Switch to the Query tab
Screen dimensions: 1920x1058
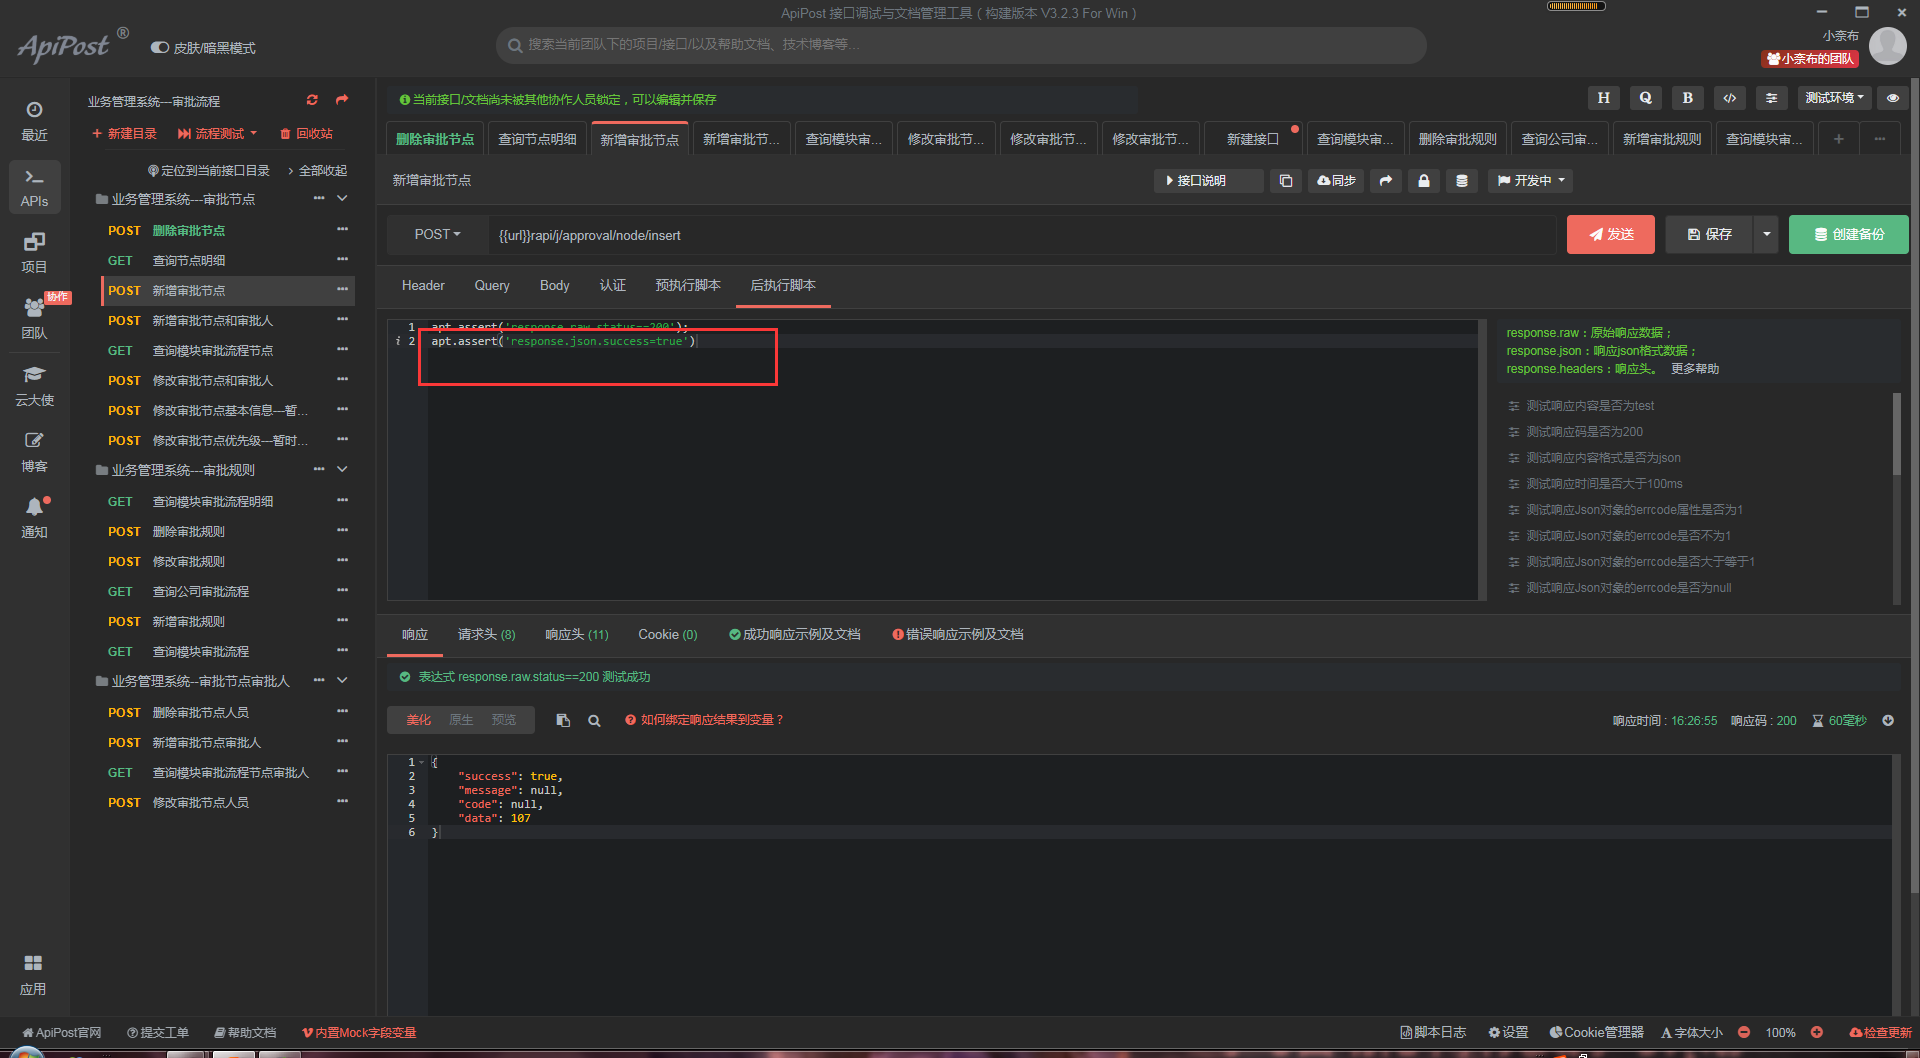[492, 286]
